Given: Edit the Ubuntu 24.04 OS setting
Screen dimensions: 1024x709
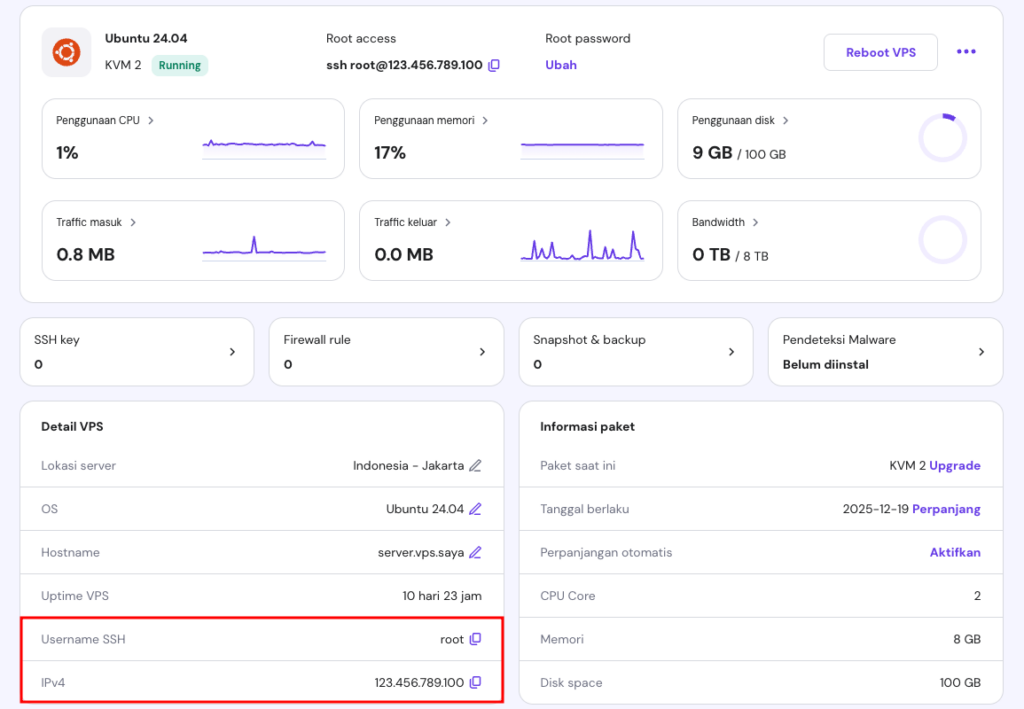Looking at the screenshot, I should [475, 509].
